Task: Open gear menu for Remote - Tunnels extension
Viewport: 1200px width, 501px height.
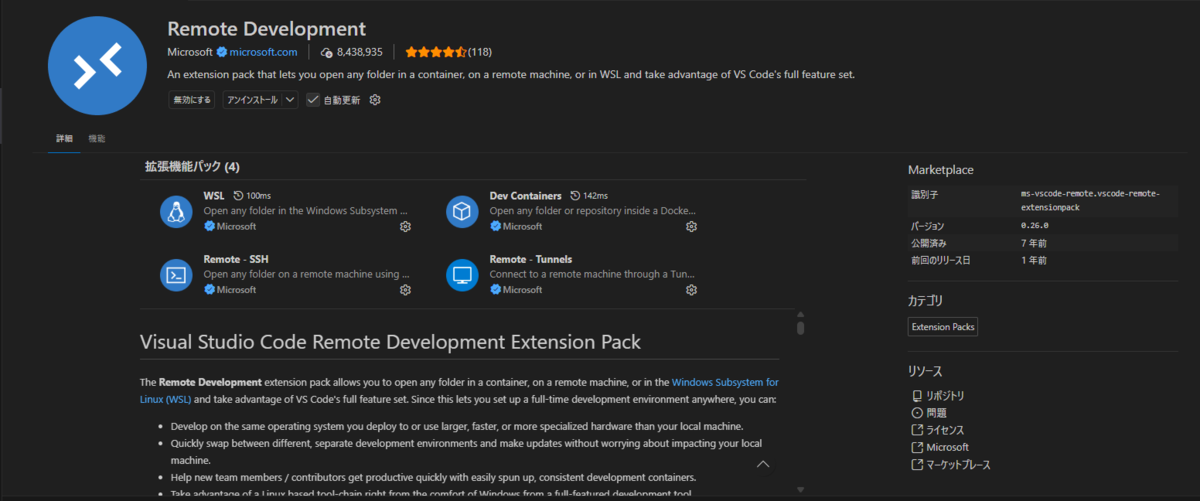Action: pyautogui.click(x=691, y=290)
